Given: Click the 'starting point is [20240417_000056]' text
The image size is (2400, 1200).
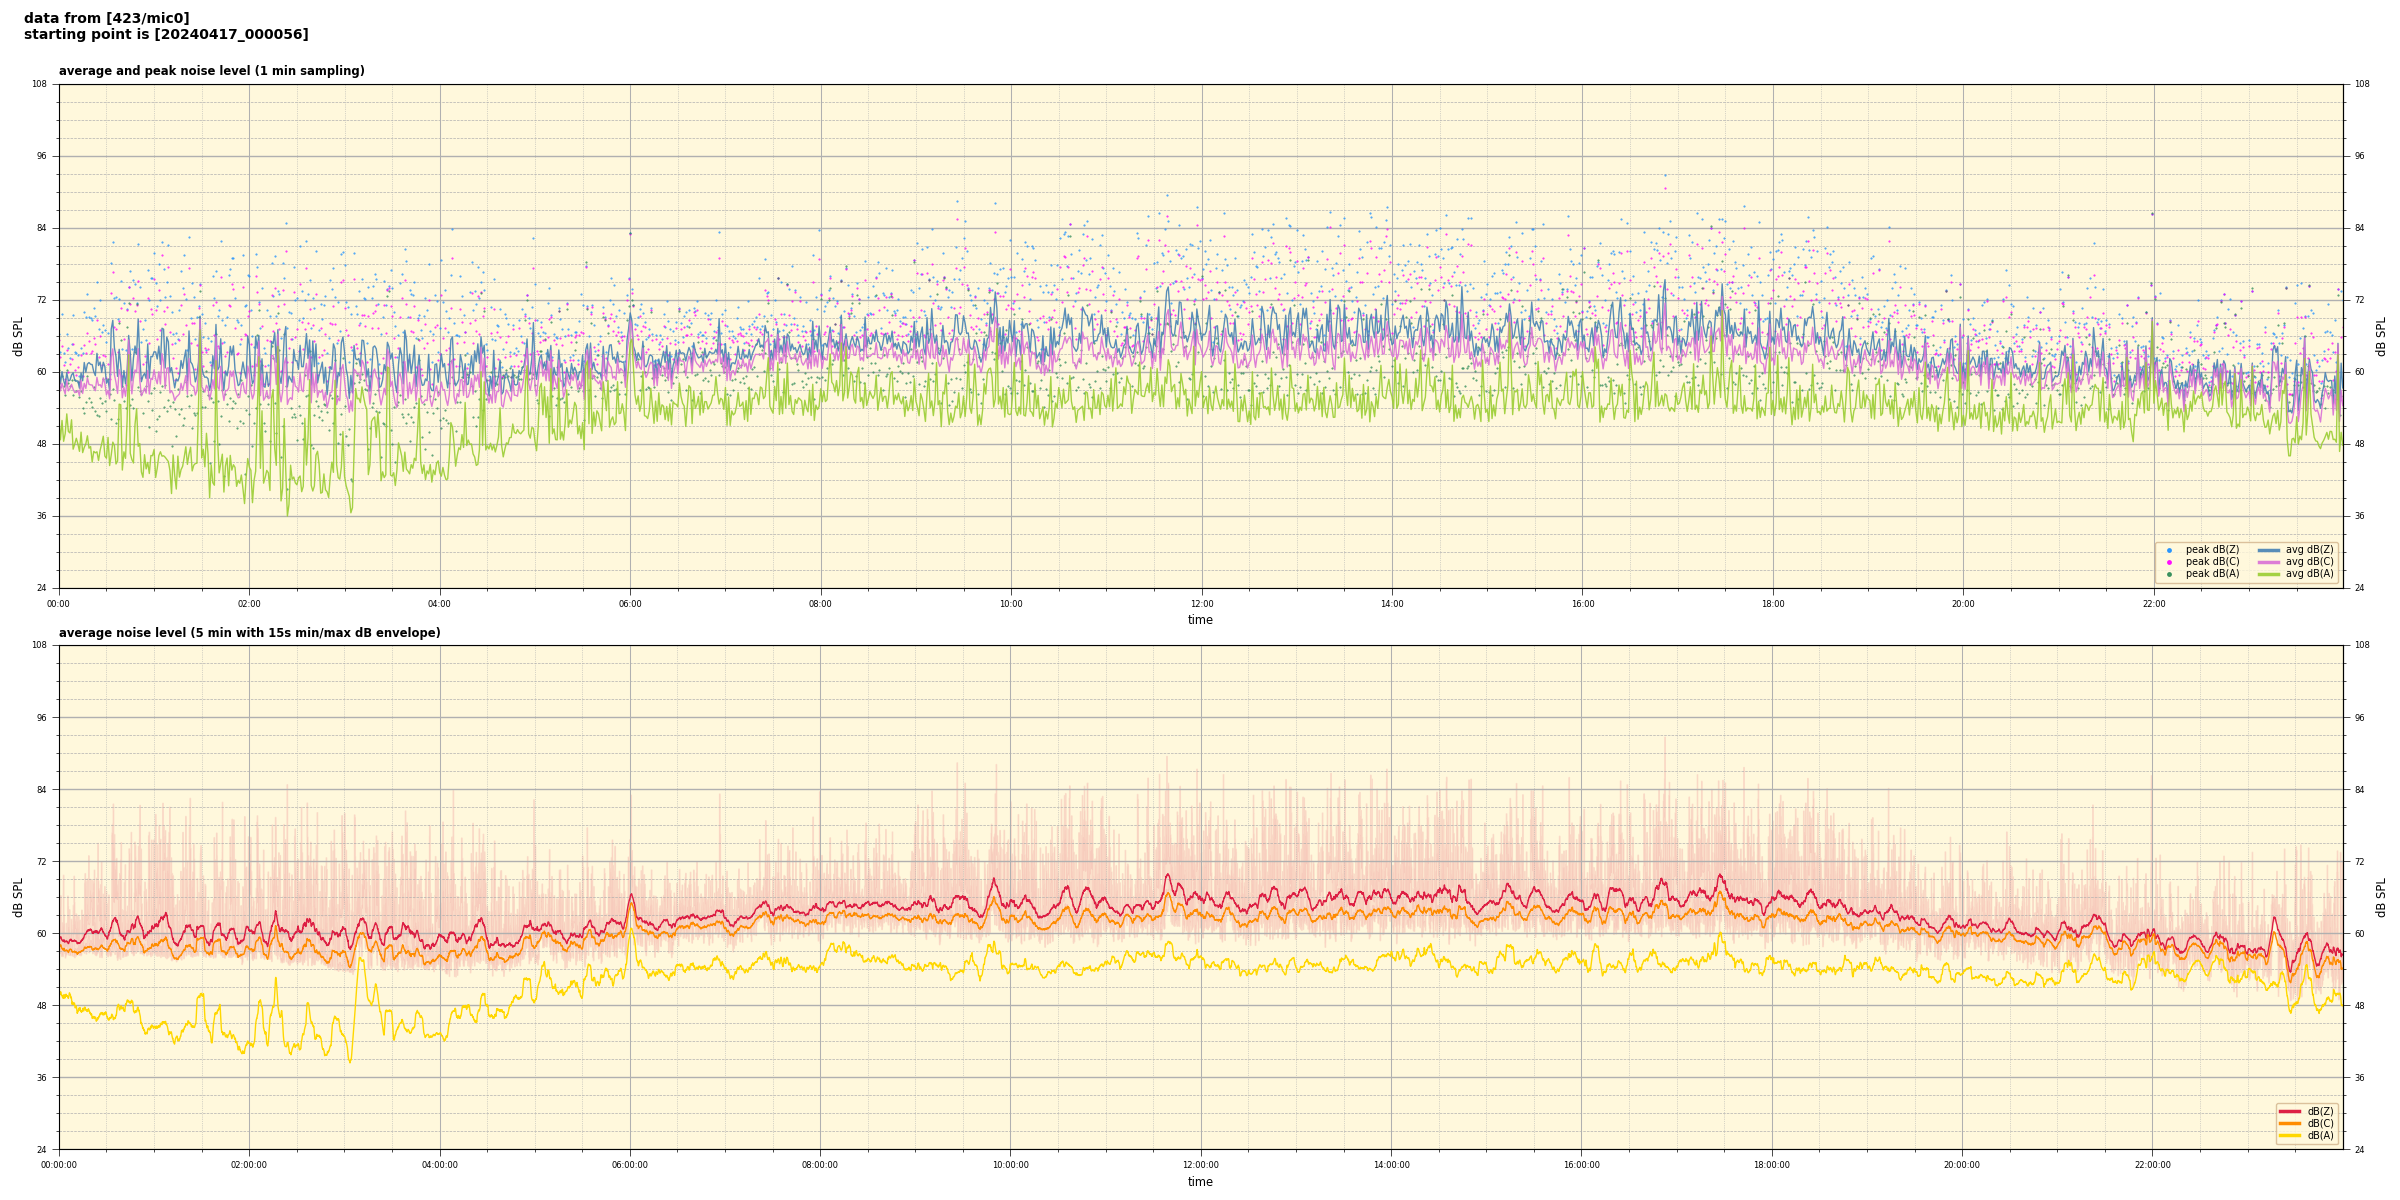Looking at the screenshot, I should pos(166,35).
